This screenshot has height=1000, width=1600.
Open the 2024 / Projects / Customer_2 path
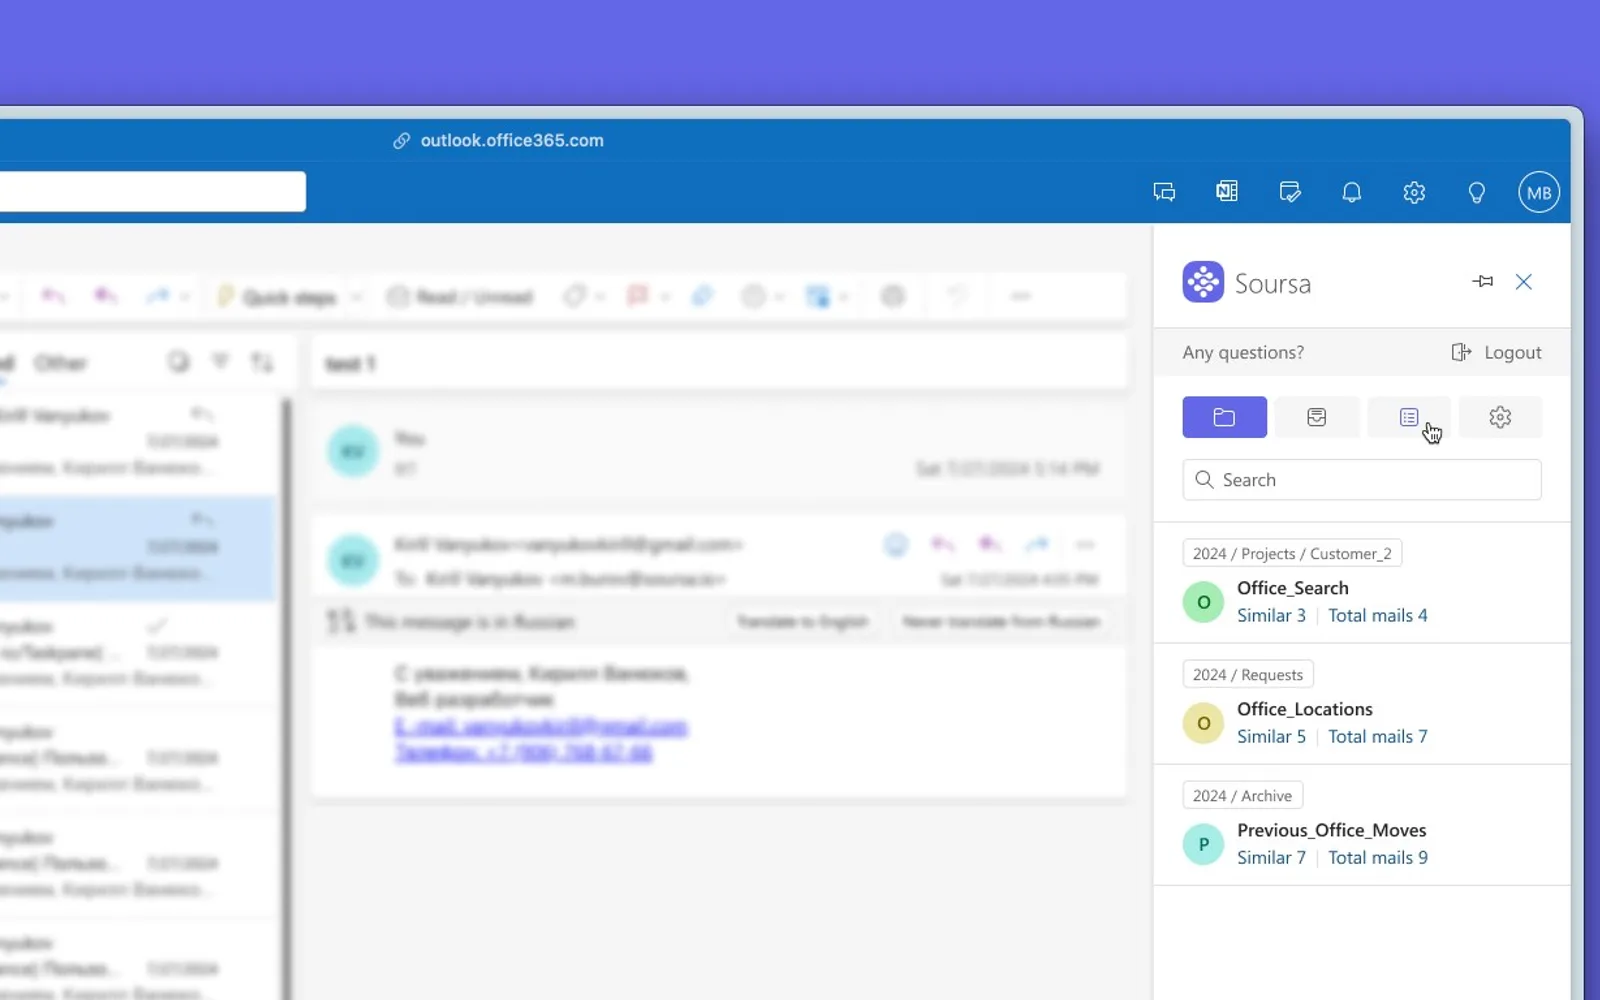1292,553
